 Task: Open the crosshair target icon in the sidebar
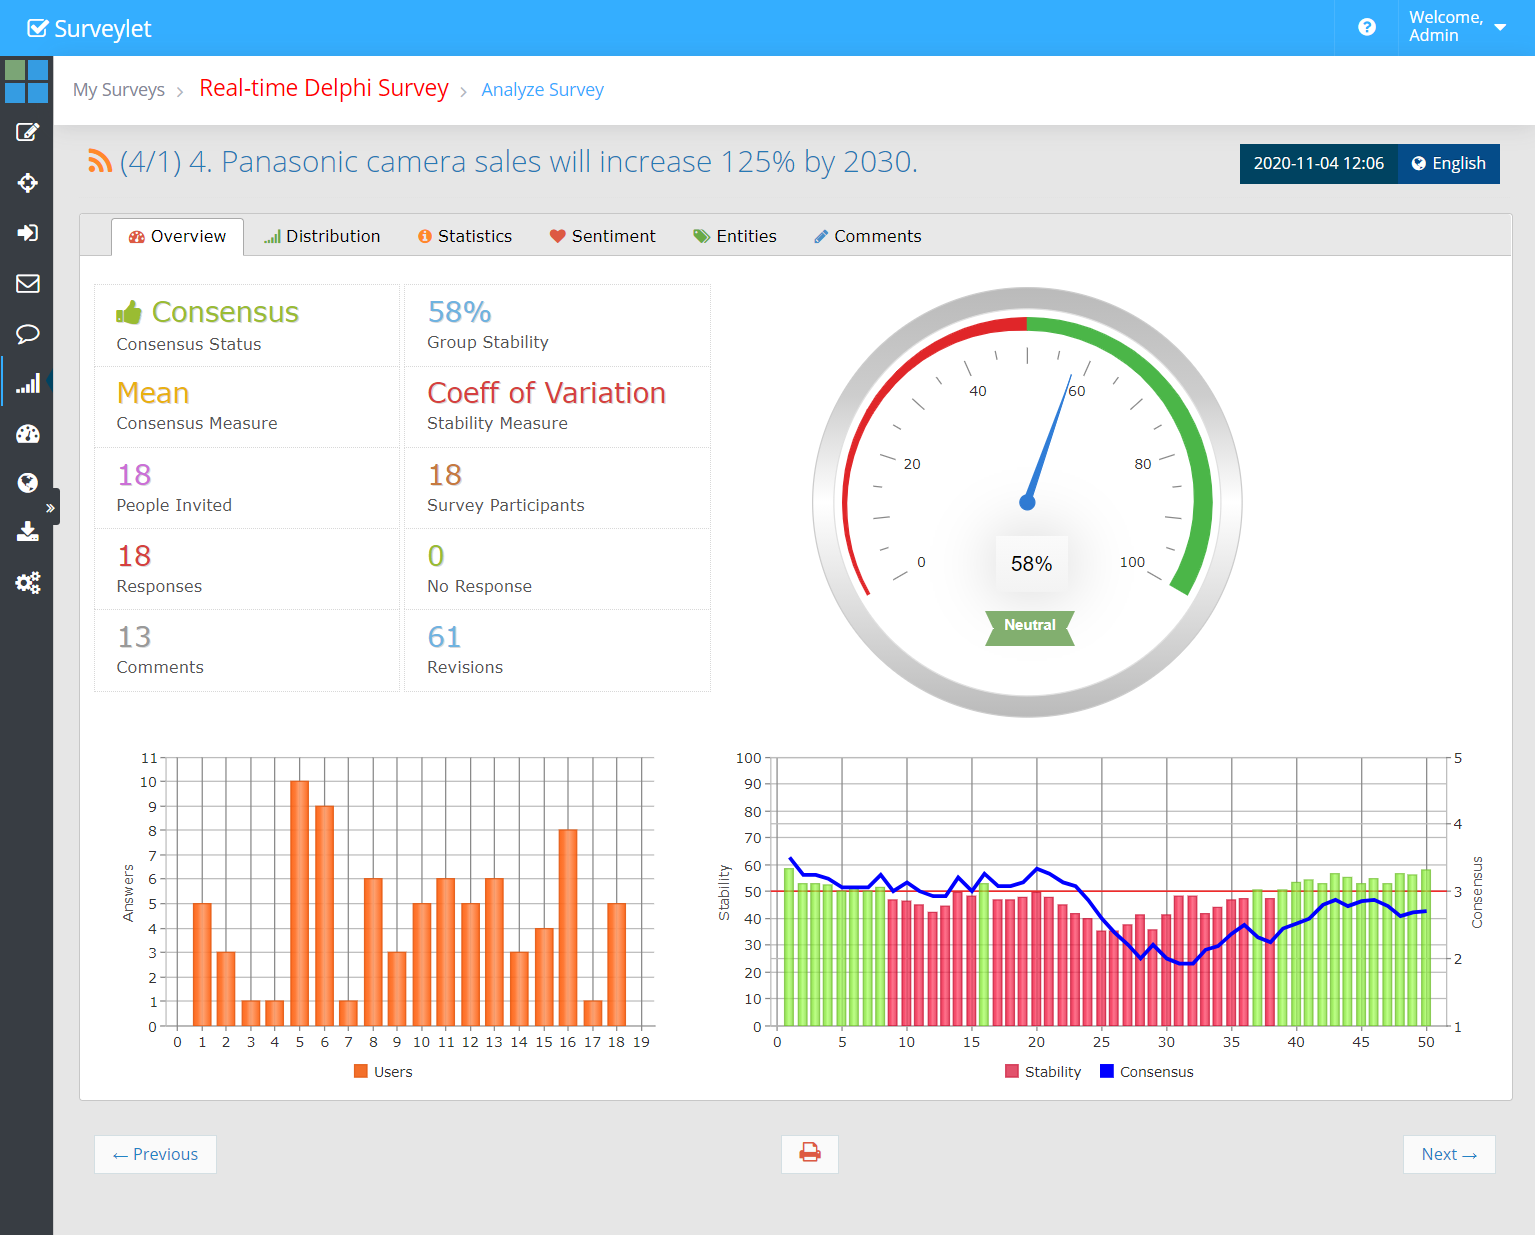coord(27,183)
